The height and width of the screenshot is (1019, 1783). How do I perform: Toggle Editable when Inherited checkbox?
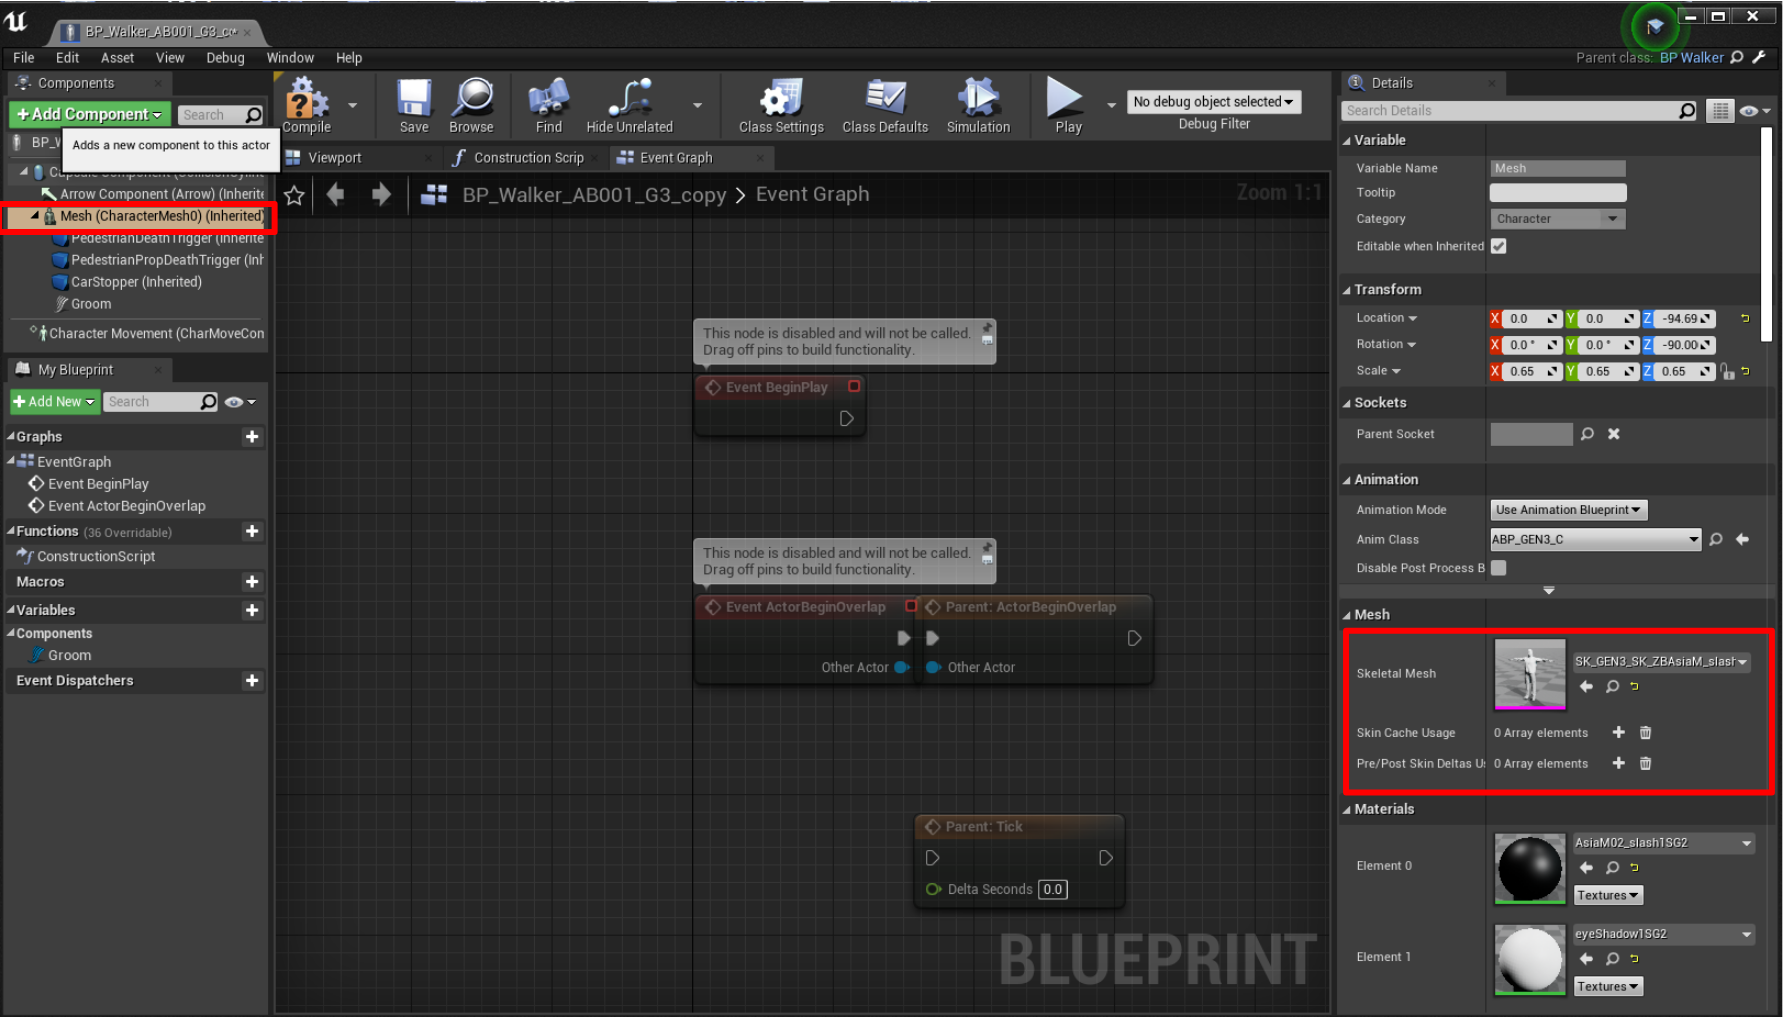[x=1499, y=246]
